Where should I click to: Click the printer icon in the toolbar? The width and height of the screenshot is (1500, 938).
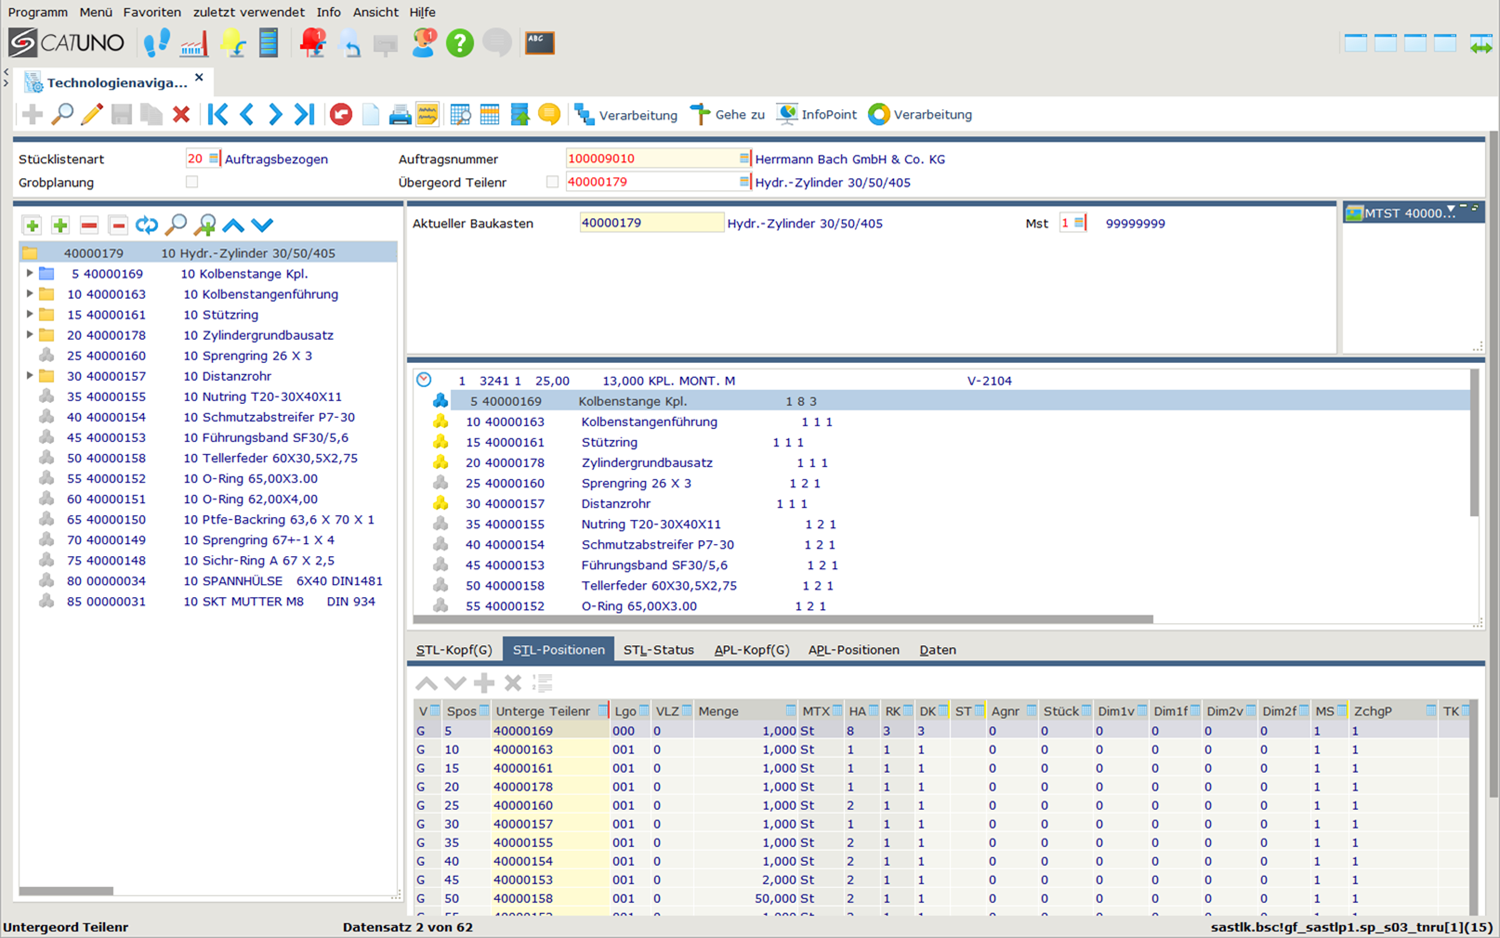[400, 115]
